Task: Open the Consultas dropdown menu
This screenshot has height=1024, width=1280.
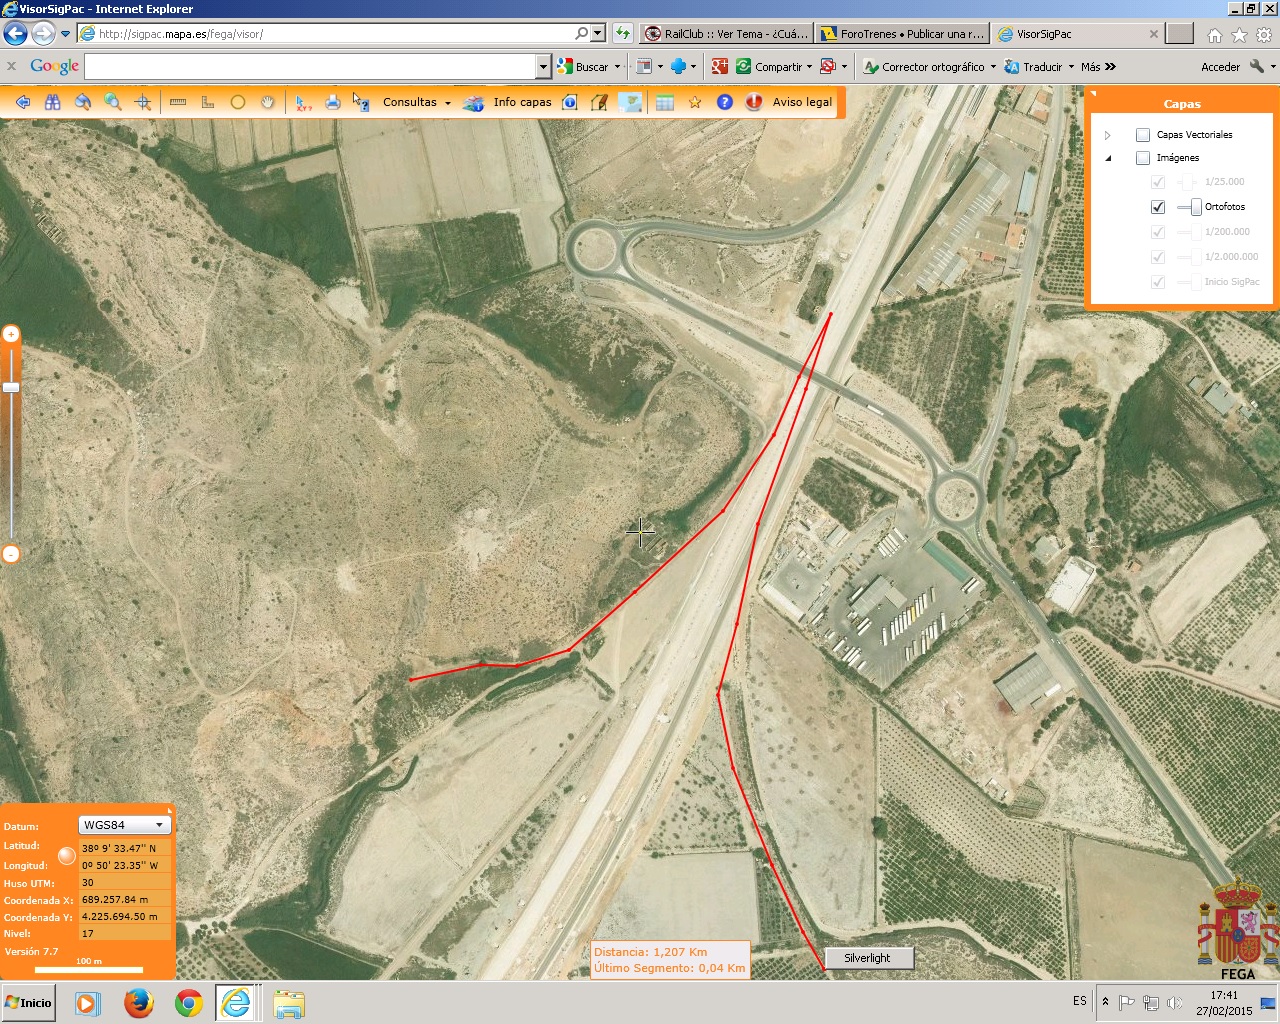Action: 416,102
